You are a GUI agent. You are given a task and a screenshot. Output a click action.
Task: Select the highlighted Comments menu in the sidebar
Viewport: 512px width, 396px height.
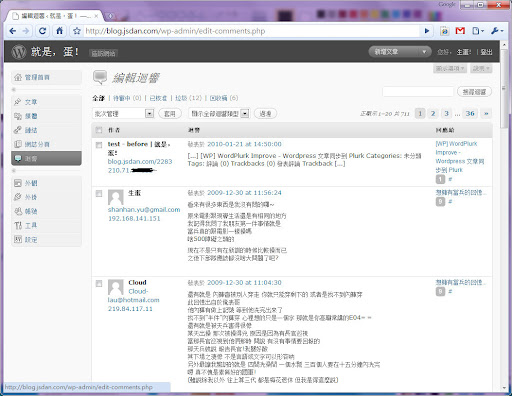[46, 158]
